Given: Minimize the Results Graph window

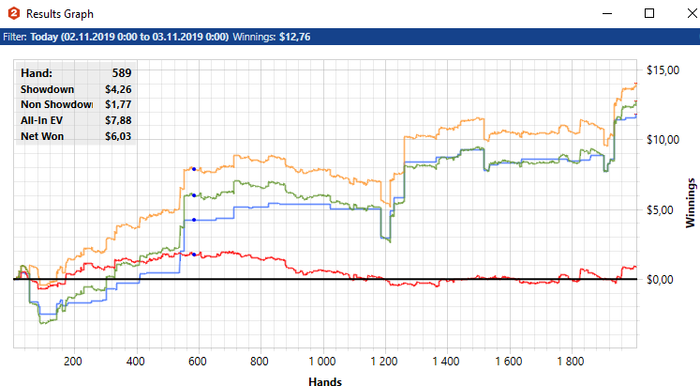Looking at the screenshot, I should pyautogui.click(x=607, y=13).
